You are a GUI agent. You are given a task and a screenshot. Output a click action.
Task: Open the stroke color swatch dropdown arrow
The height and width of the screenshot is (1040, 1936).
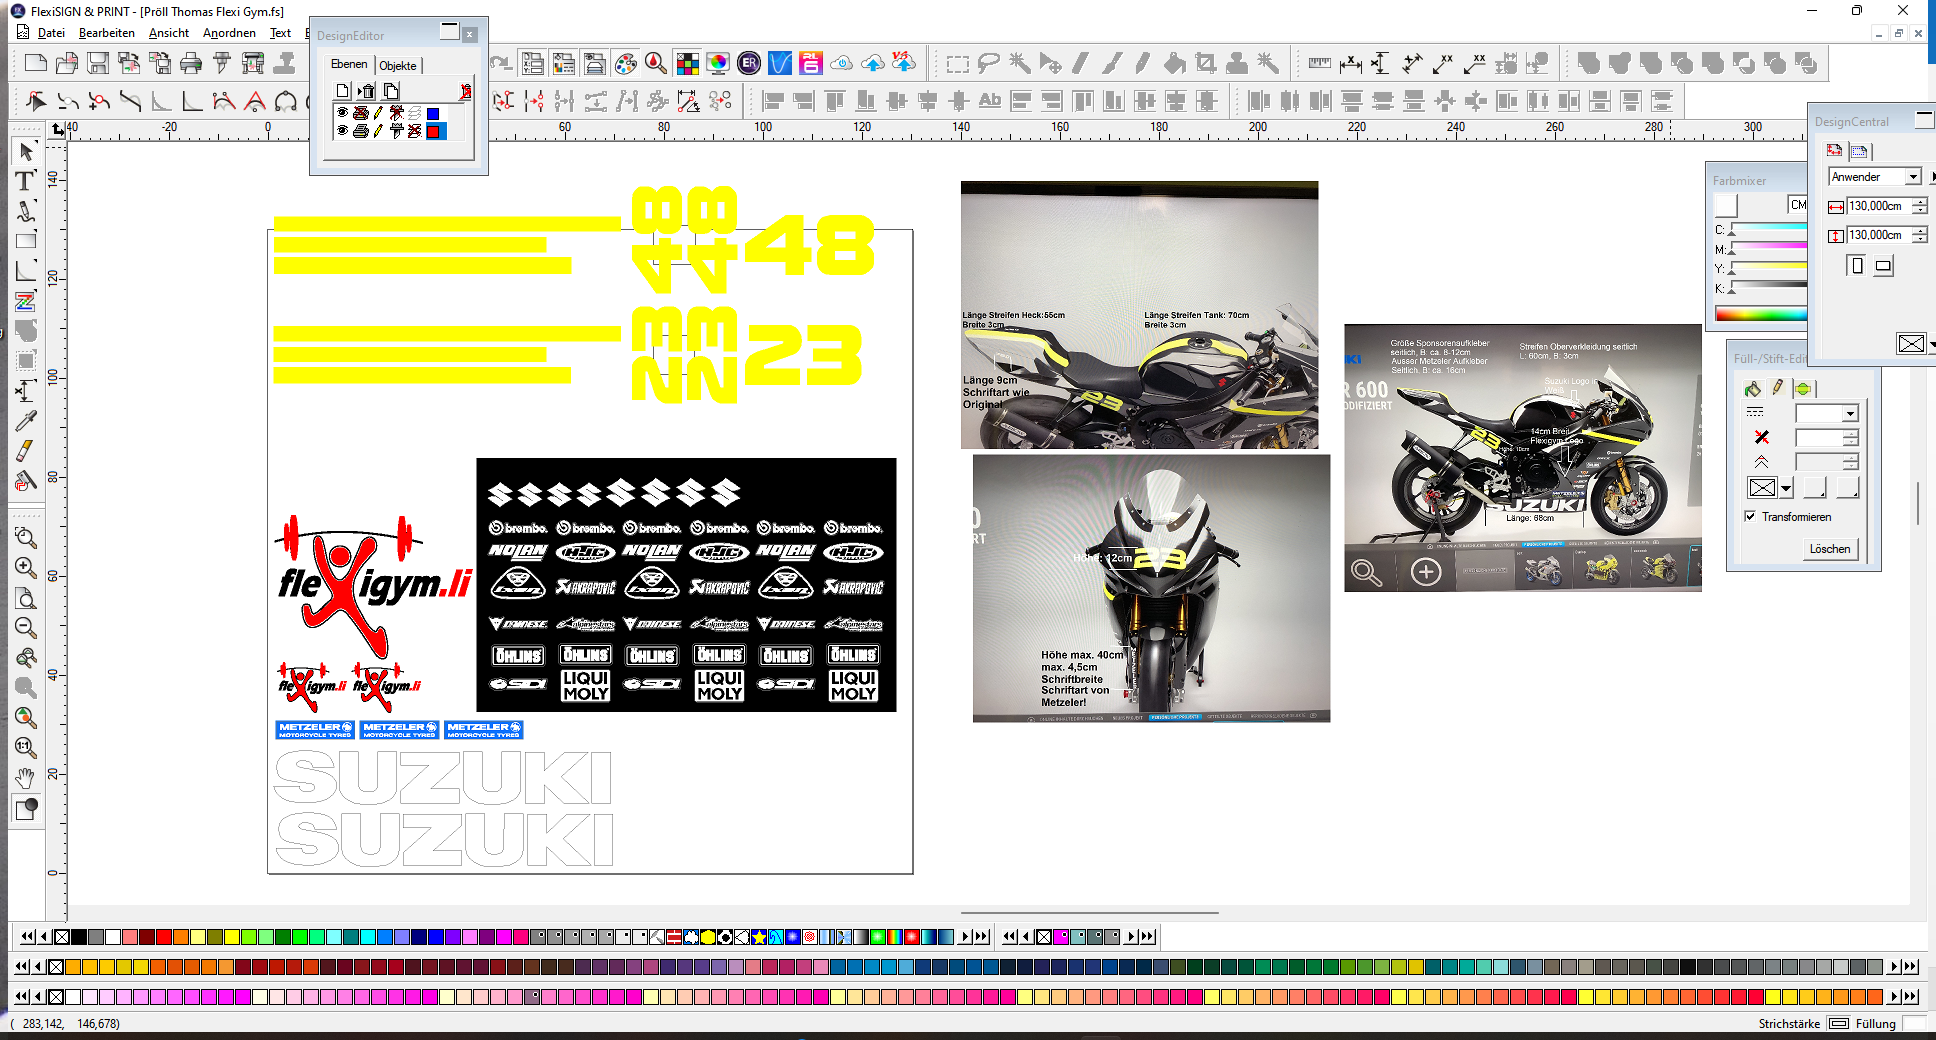[x=1786, y=489]
